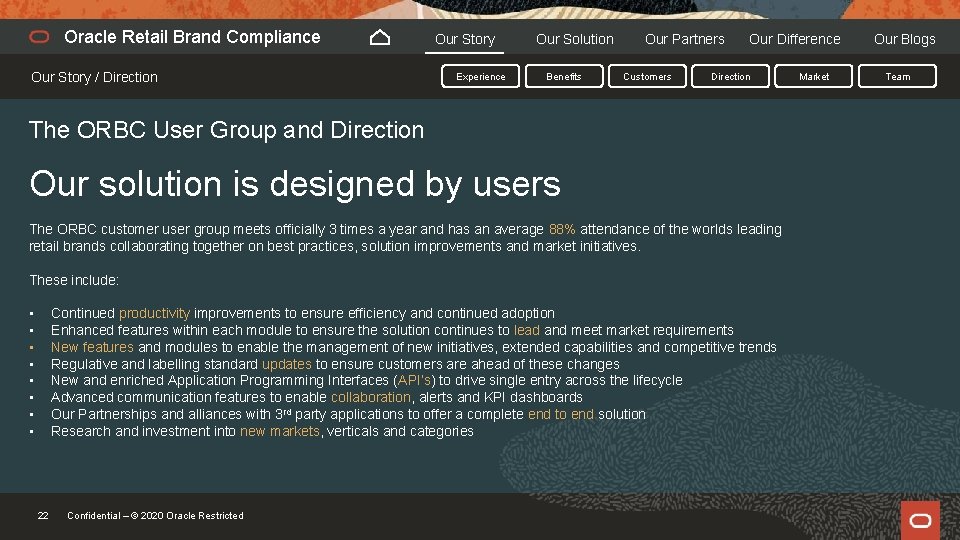
Task: Click the highlighted word 'updates'
Action: coord(287,364)
